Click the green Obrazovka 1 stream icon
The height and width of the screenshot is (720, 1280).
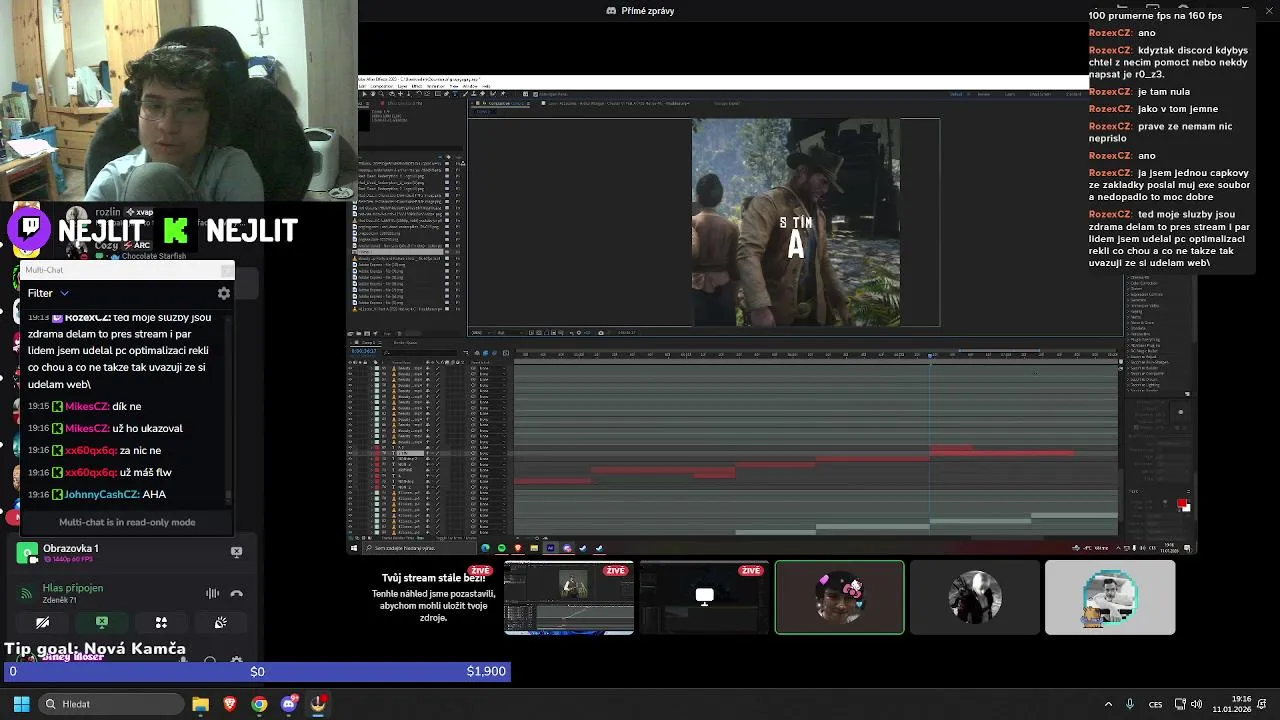pos(27,552)
